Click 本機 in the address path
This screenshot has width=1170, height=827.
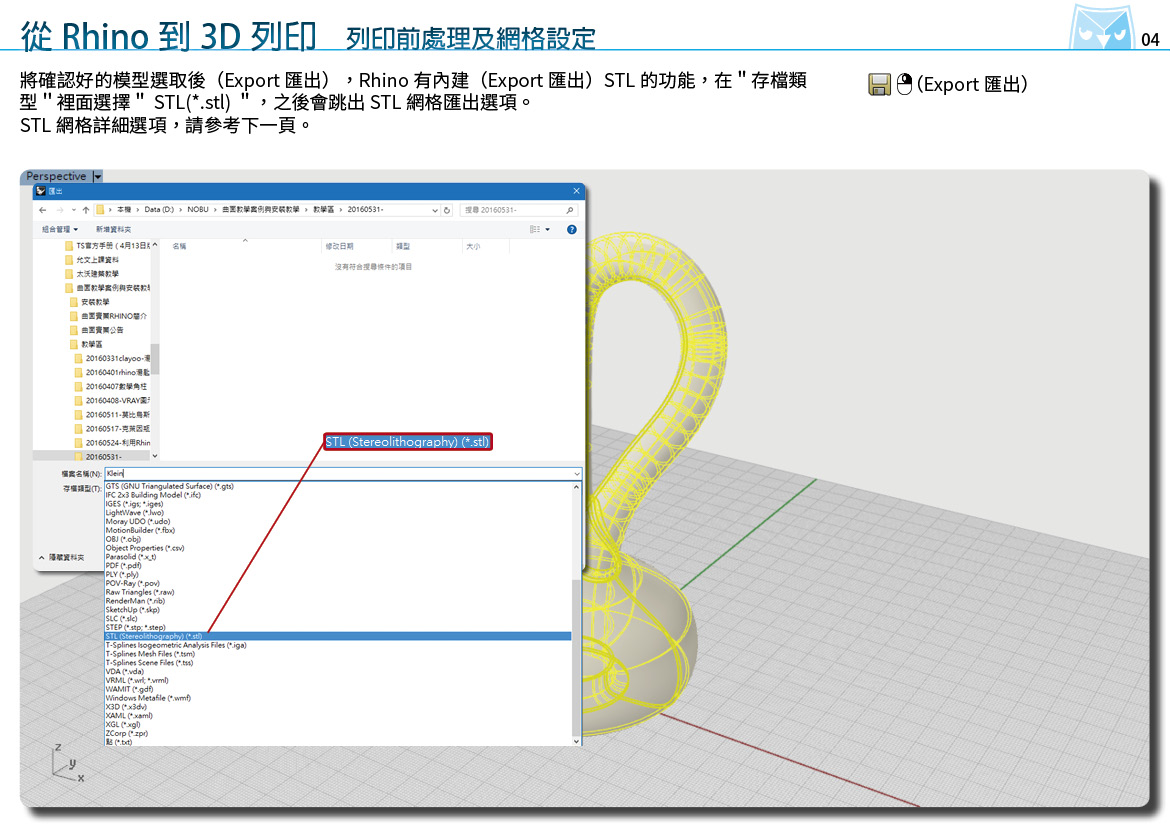click(x=124, y=210)
